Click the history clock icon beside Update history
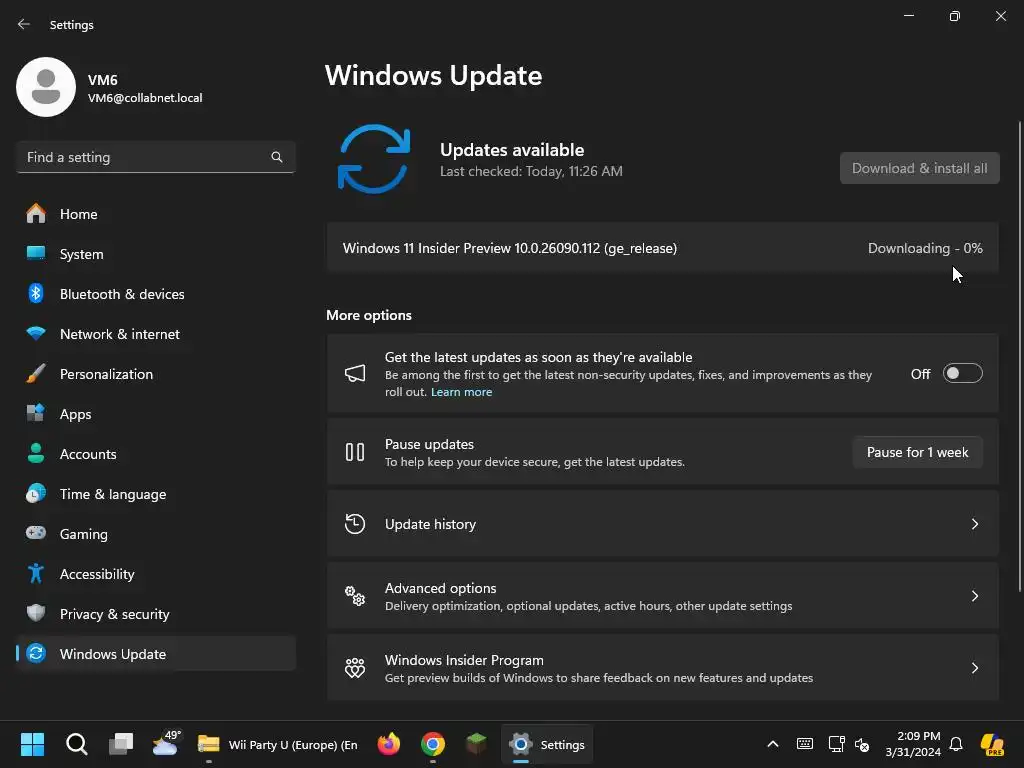The width and height of the screenshot is (1024, 768). [355, 524]
